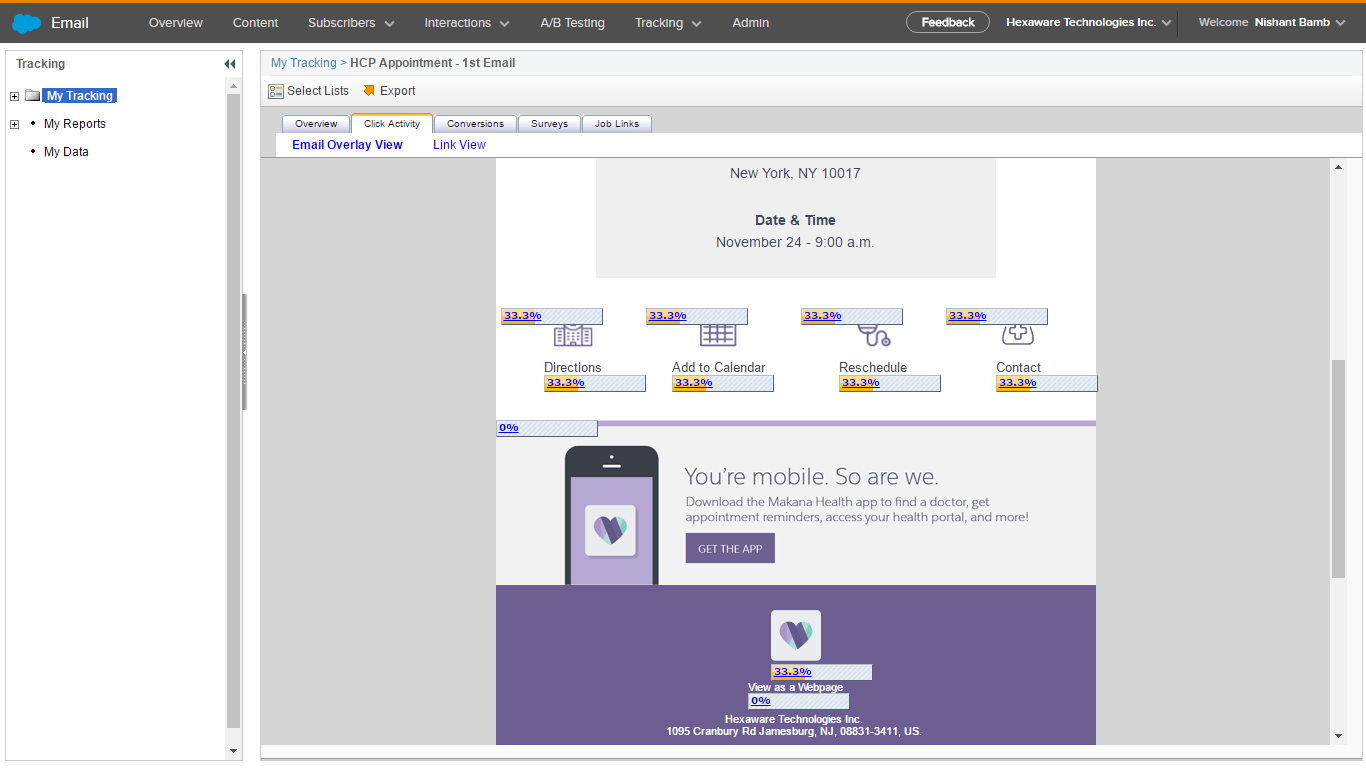Screen dimensions: 1366x768
Task: Click the Contact medical cross icon
Action: click(x=1018, y=336)
